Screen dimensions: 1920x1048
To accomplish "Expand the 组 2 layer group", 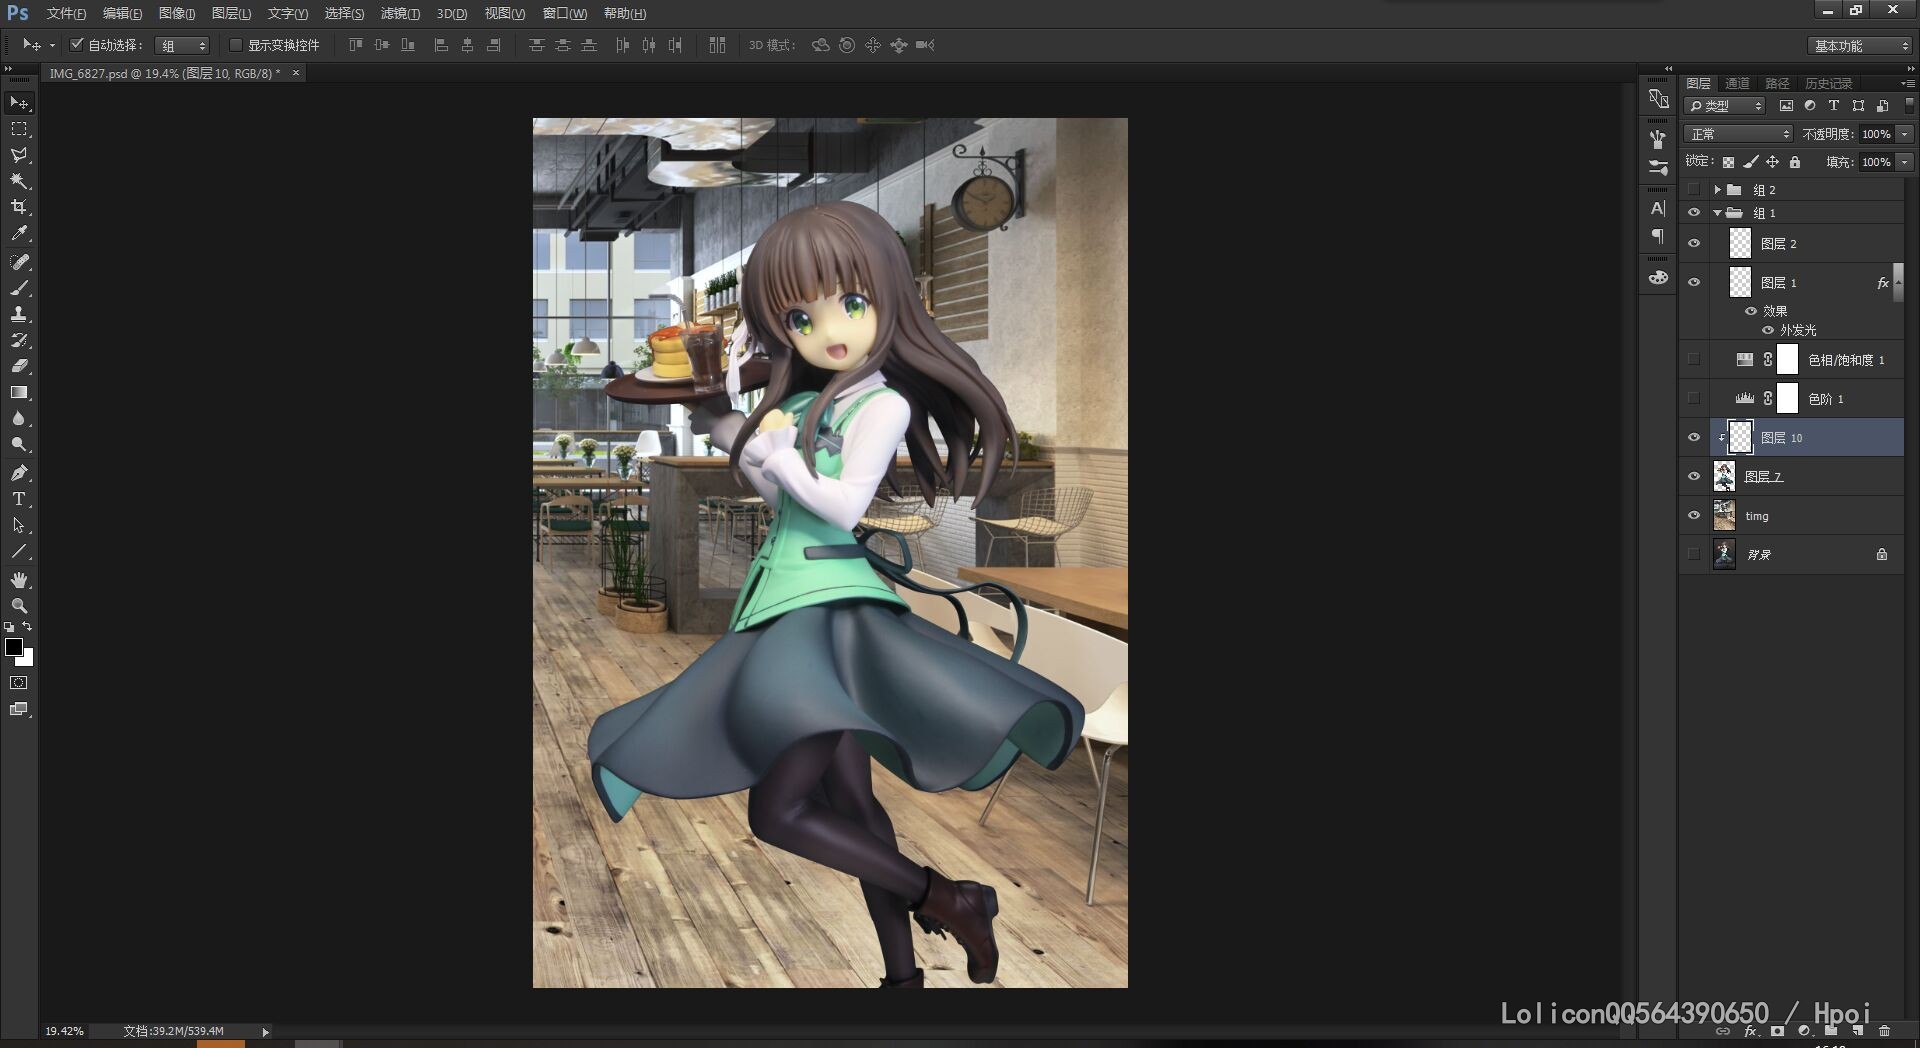I will (1717, 190).
